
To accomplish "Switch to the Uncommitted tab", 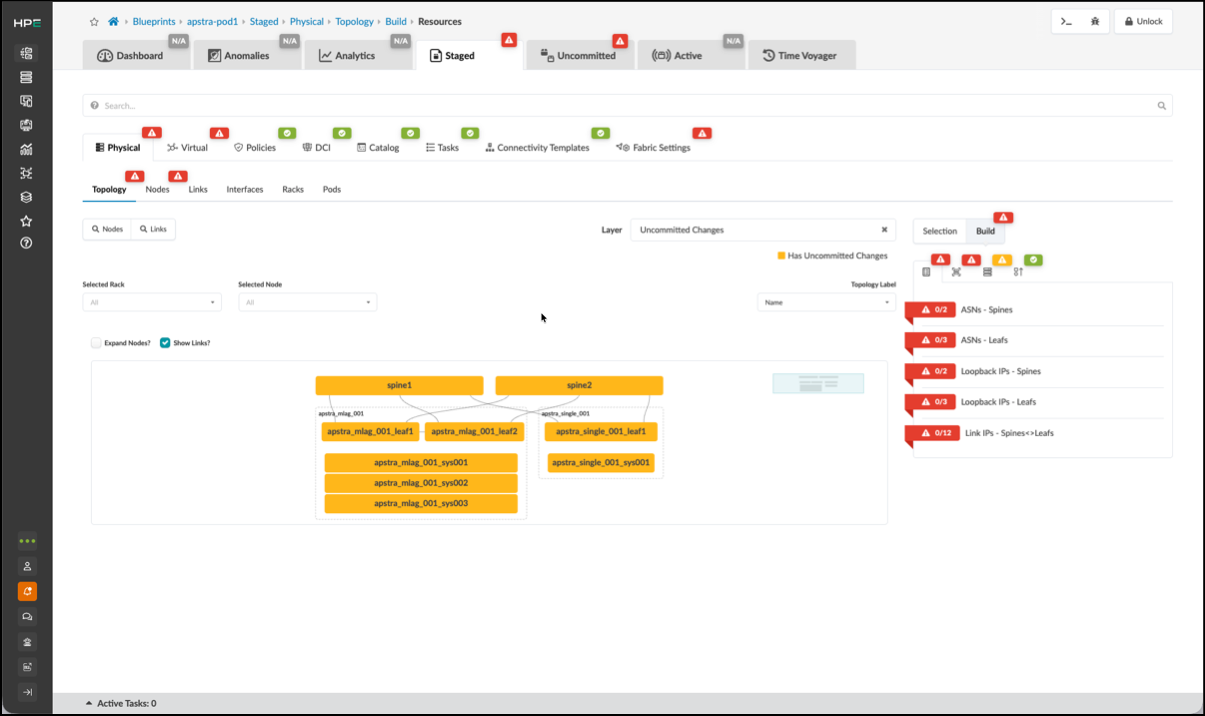I will (x=578, y=56).
